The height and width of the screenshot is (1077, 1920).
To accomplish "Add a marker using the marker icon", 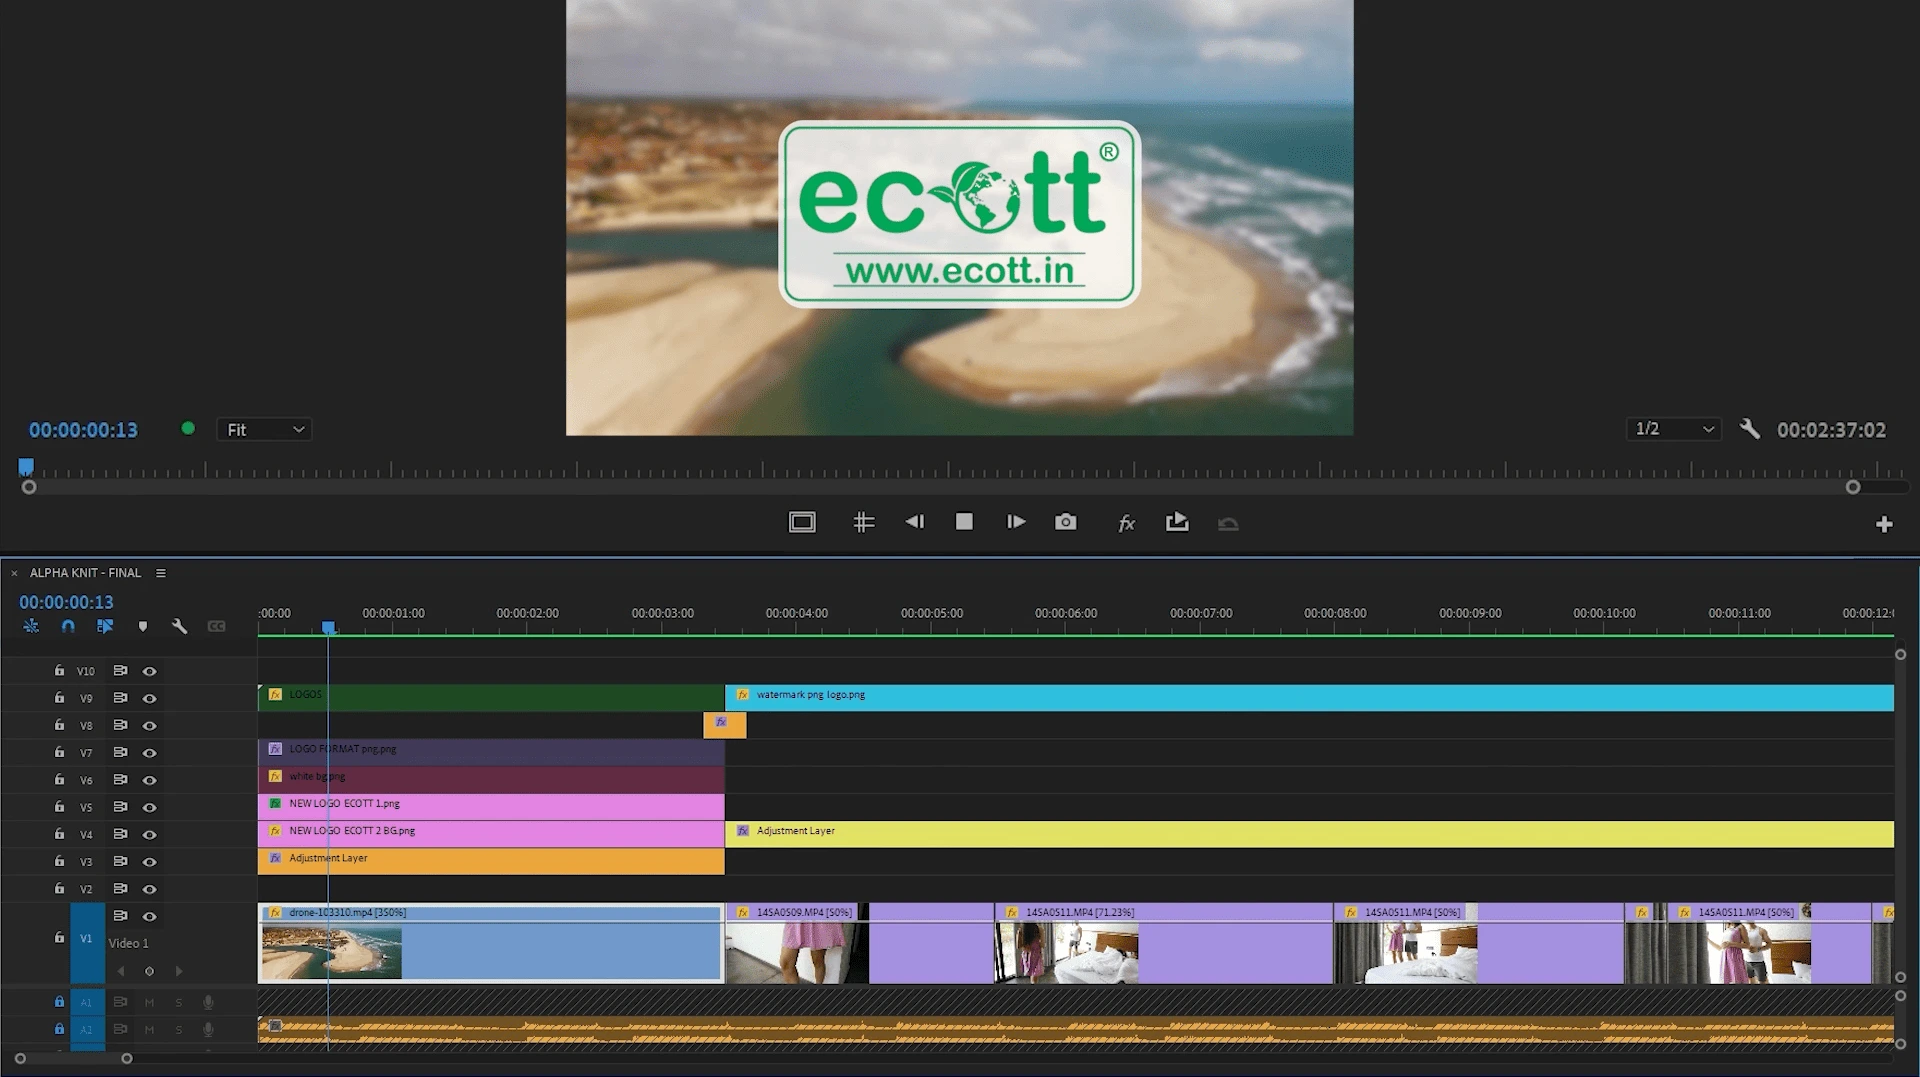I will pyautogui.click(x=143, y=626).
